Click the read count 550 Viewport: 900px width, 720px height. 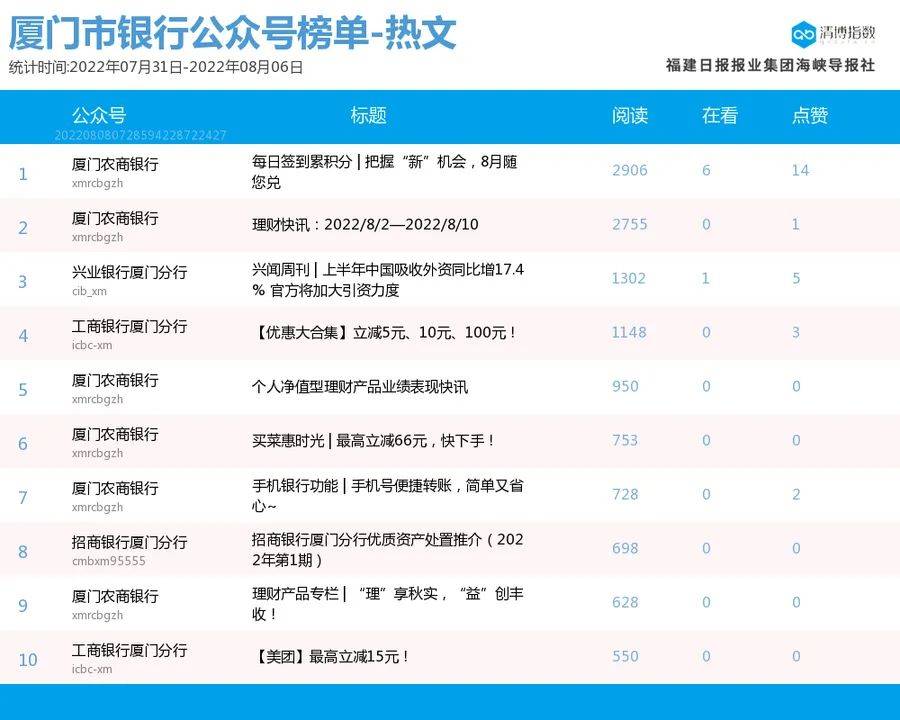(625, 656)
